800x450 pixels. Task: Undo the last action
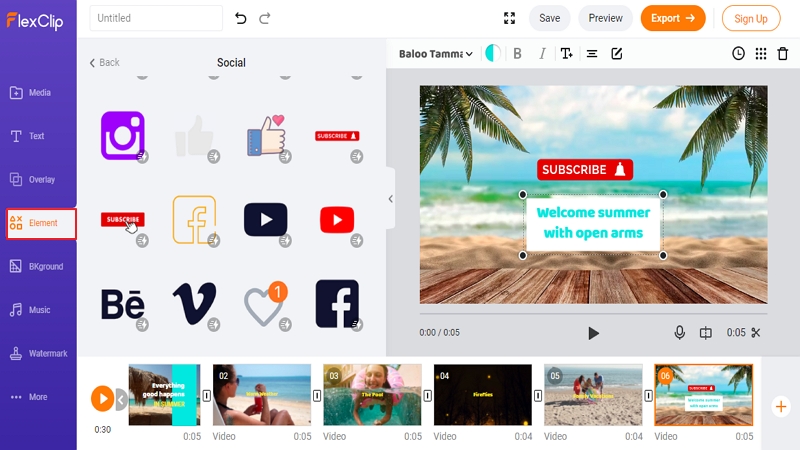coord(240,18)
